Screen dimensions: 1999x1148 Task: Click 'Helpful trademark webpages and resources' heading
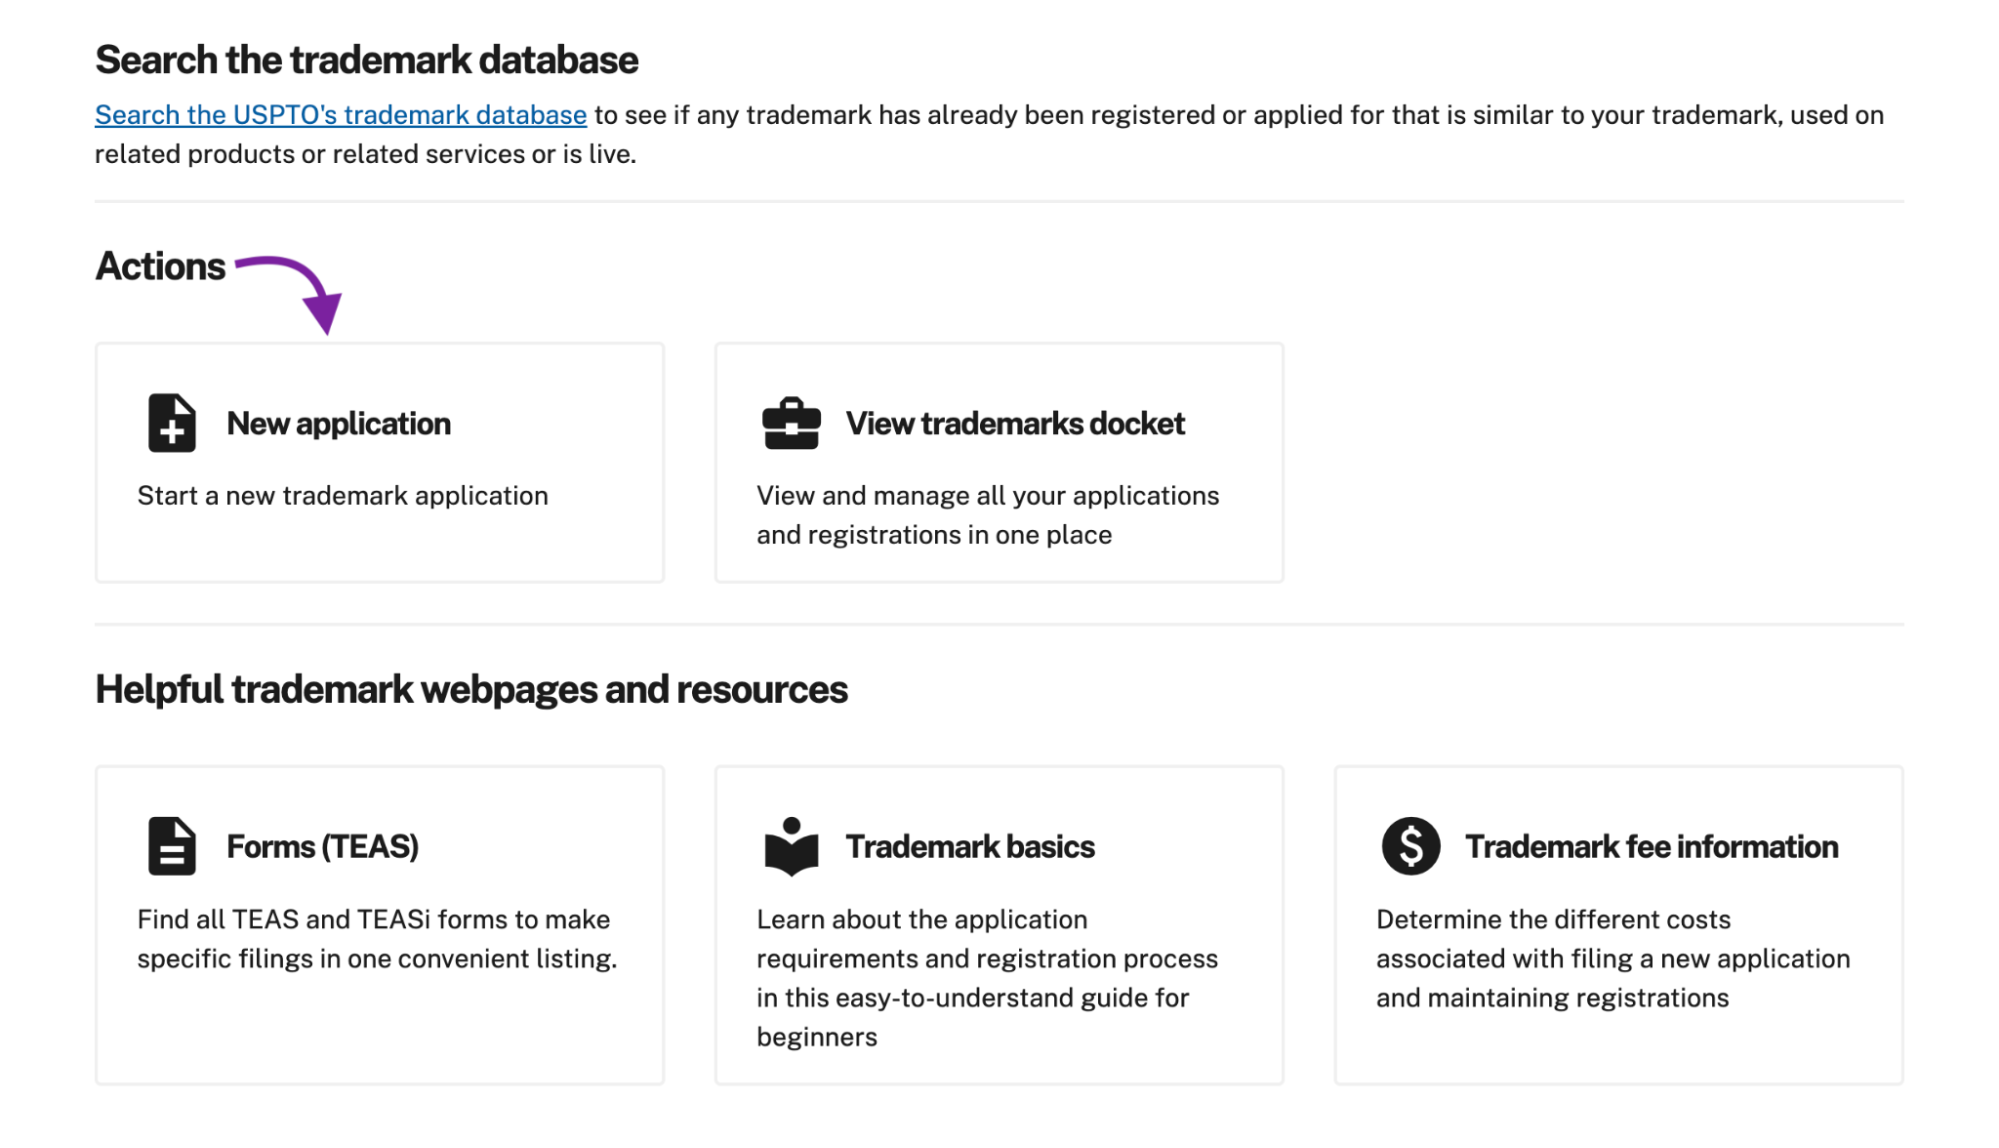click(x=471, y=690)
